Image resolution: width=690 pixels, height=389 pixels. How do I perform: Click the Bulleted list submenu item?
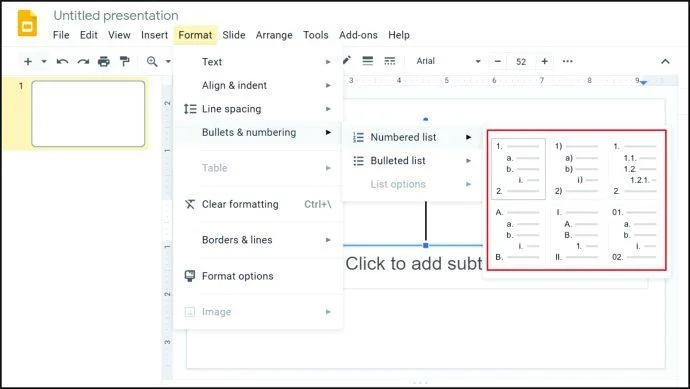[412, 161]
